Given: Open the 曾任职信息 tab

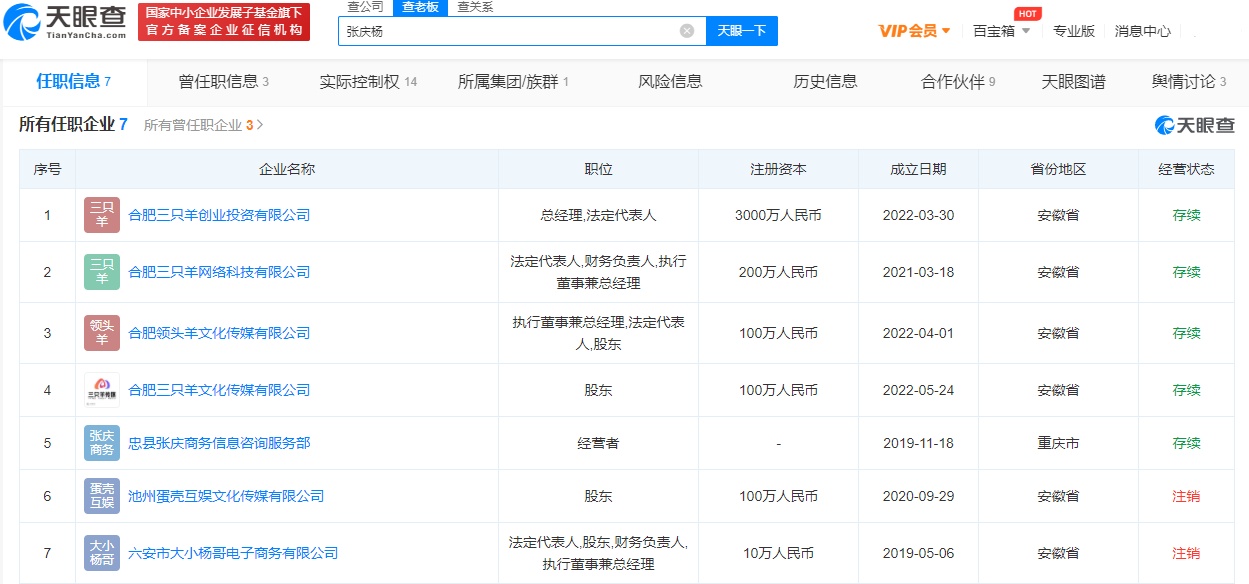Looking at the screenshot, I should coord(223,82).
